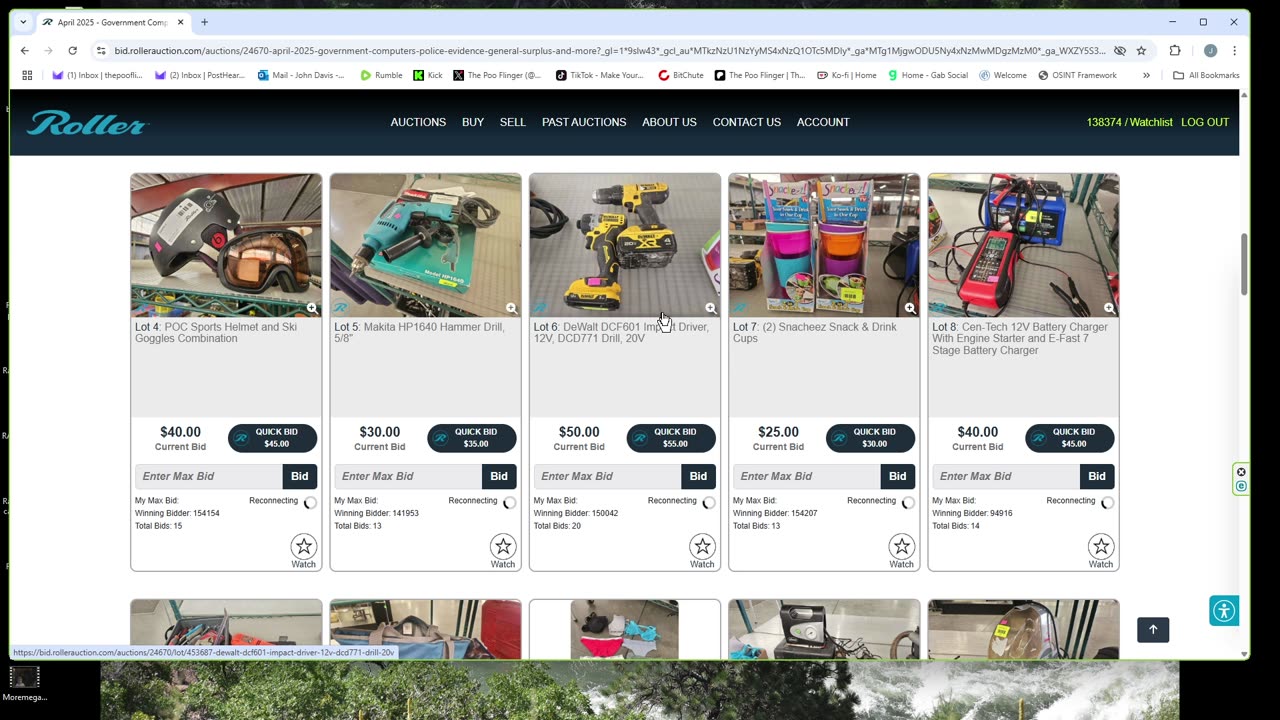Open the All Bookmarks folder

(x=1206, y=75)
